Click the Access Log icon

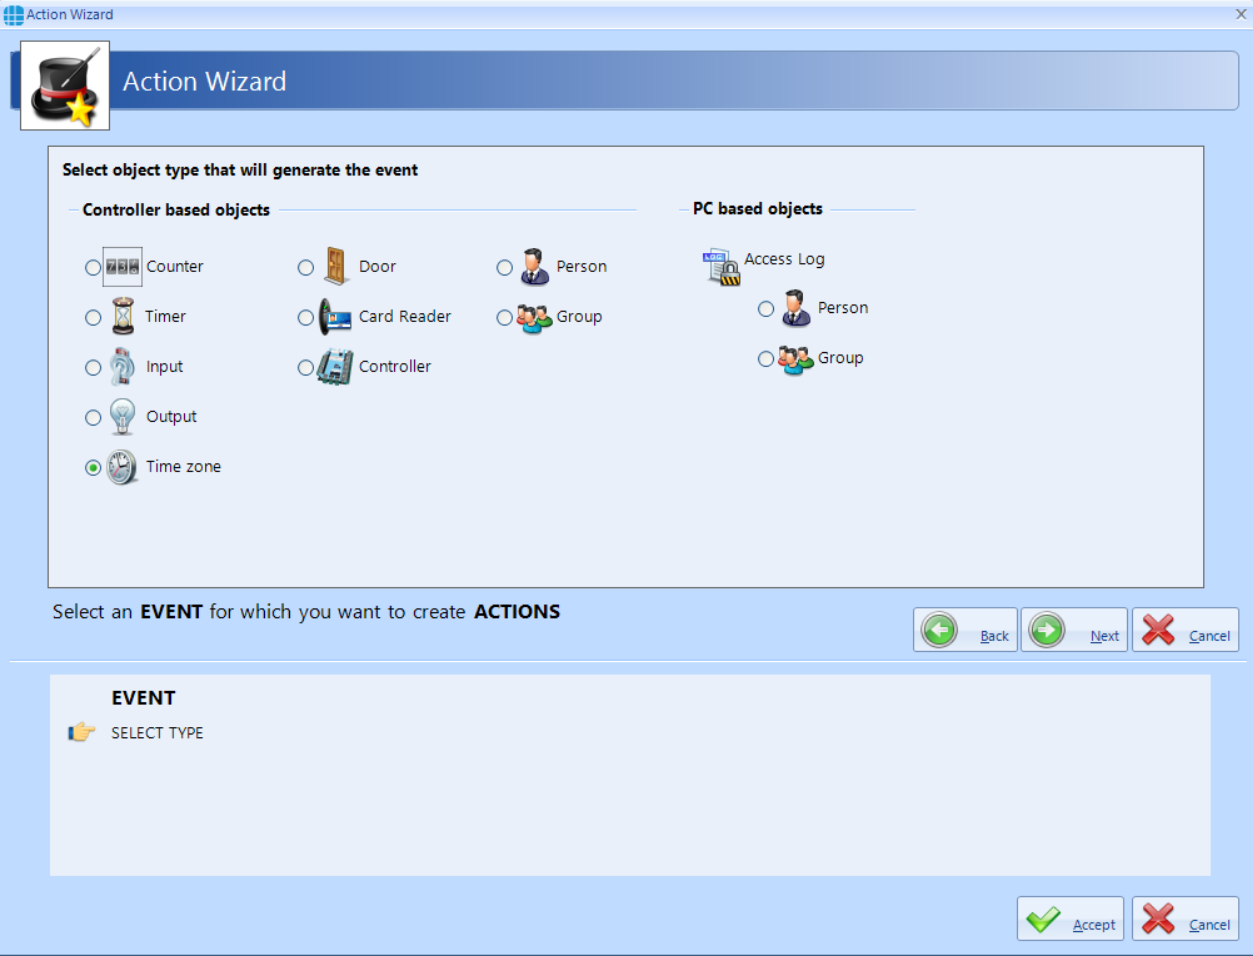[721, 267]
